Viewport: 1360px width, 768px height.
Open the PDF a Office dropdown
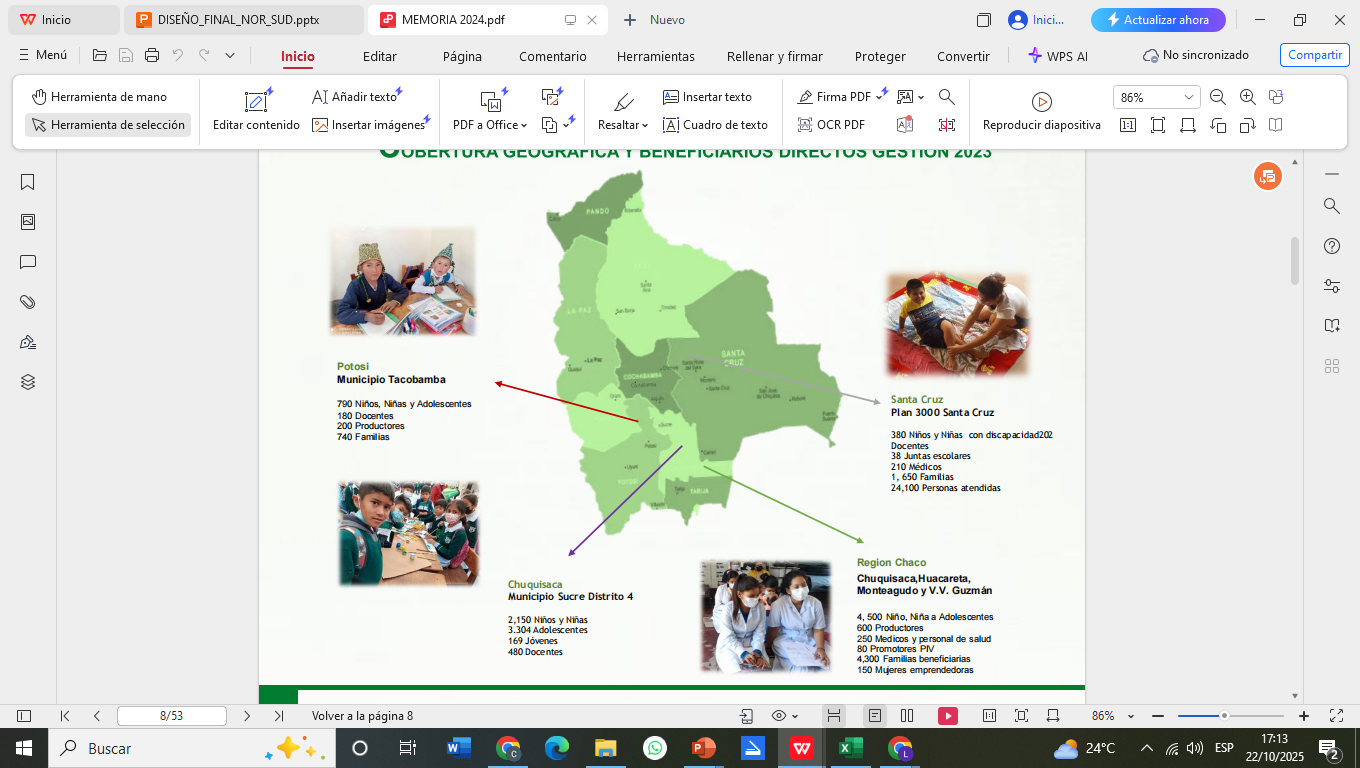[x=491, y=125]
